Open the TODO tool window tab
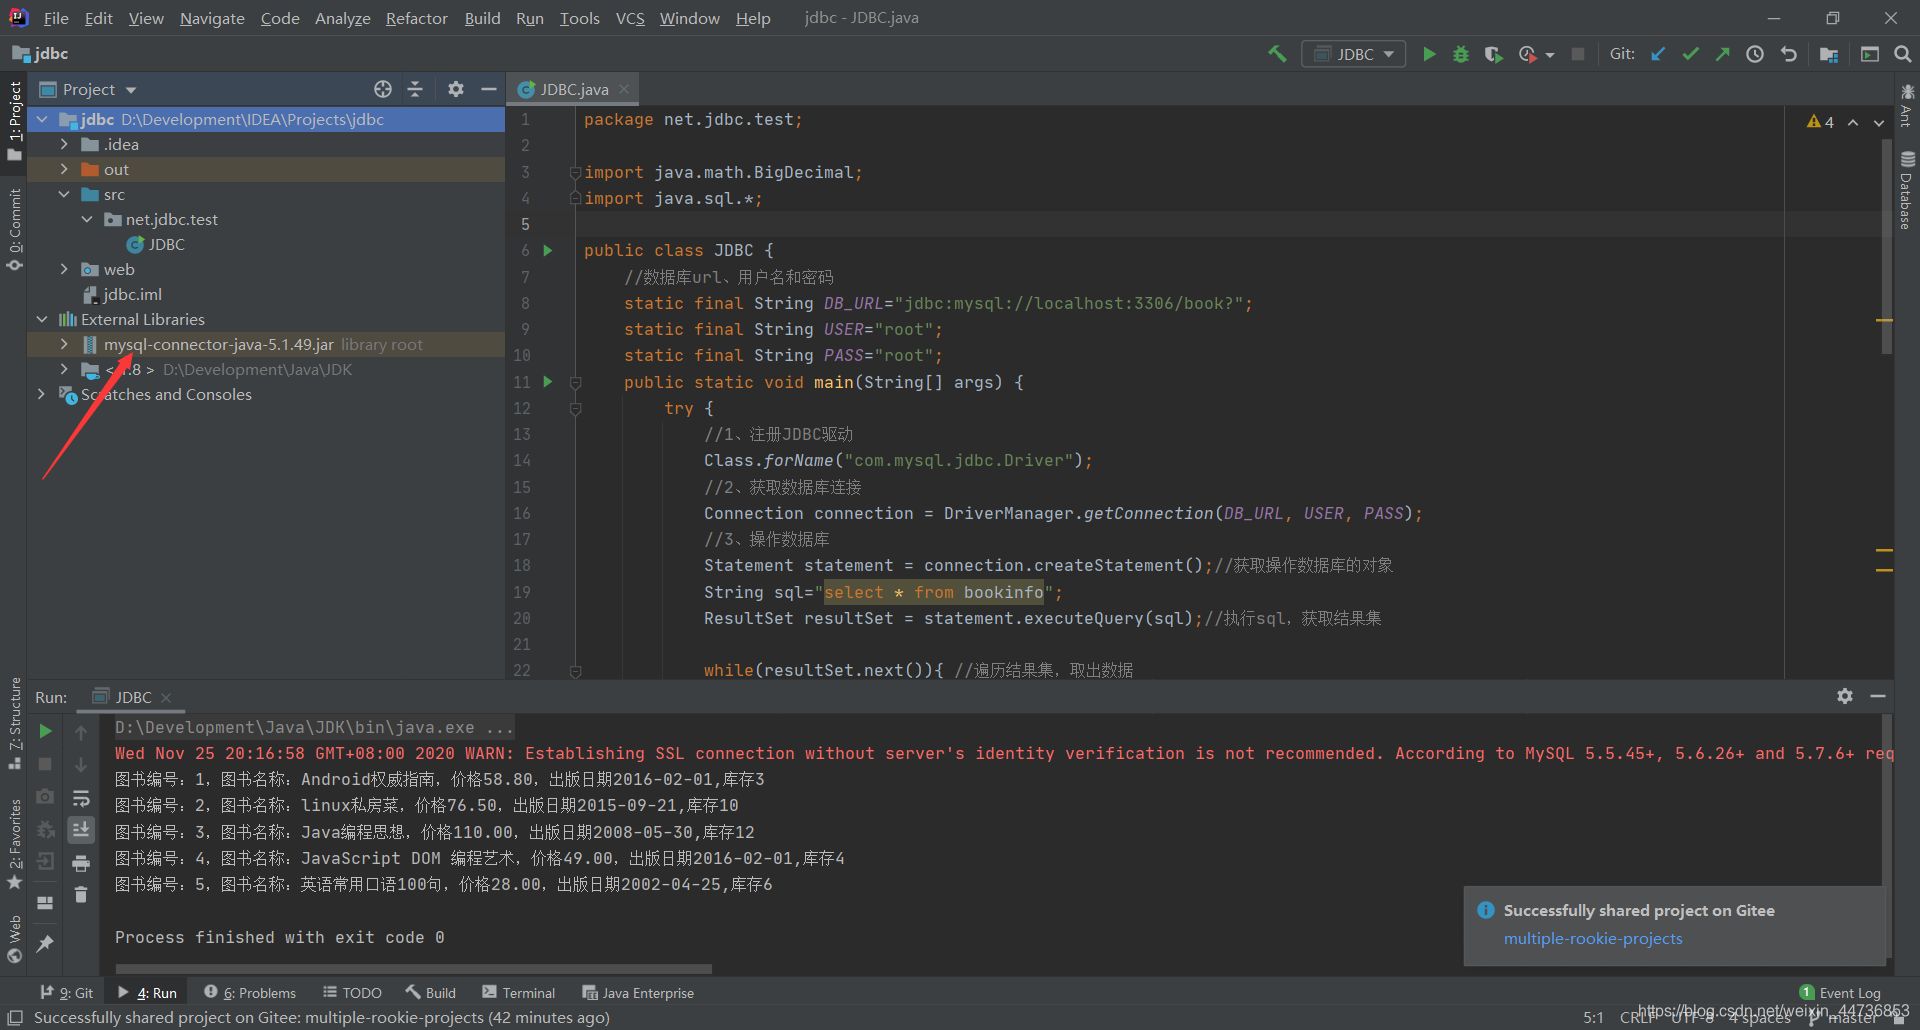The height and width of the screenshot is (1030, 1920). coord(352,993)
